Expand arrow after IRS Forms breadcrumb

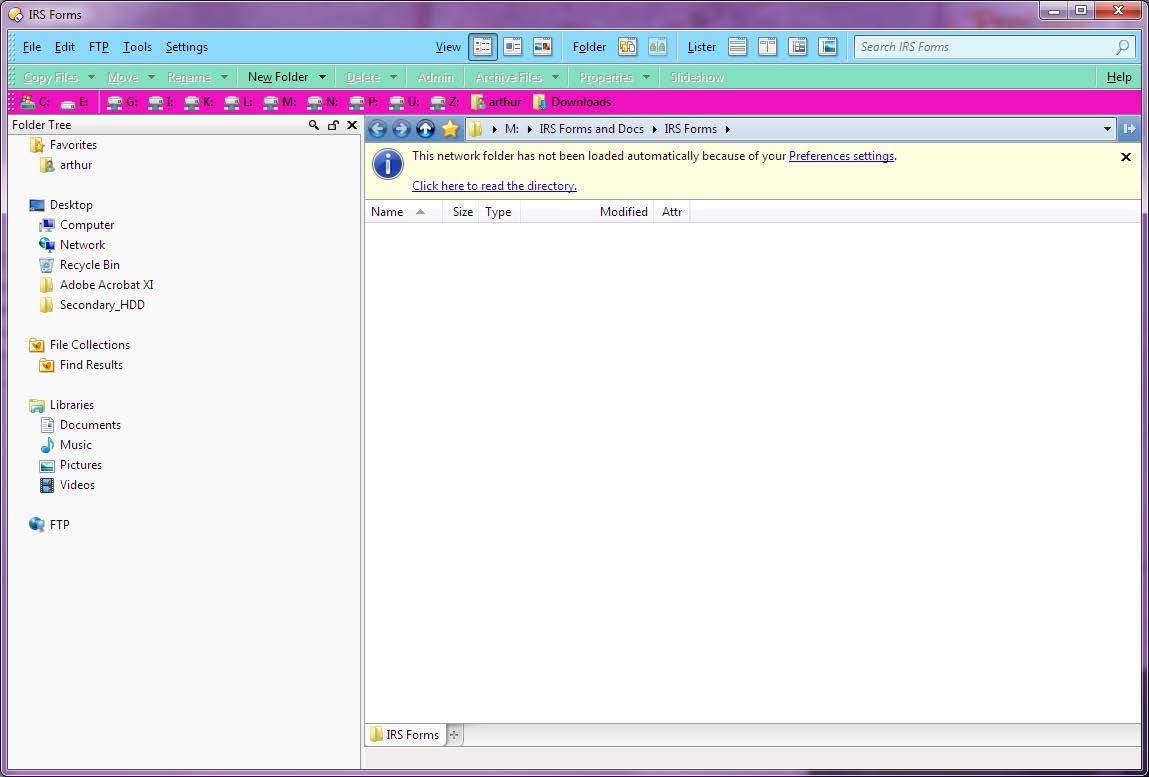(728, 130)
